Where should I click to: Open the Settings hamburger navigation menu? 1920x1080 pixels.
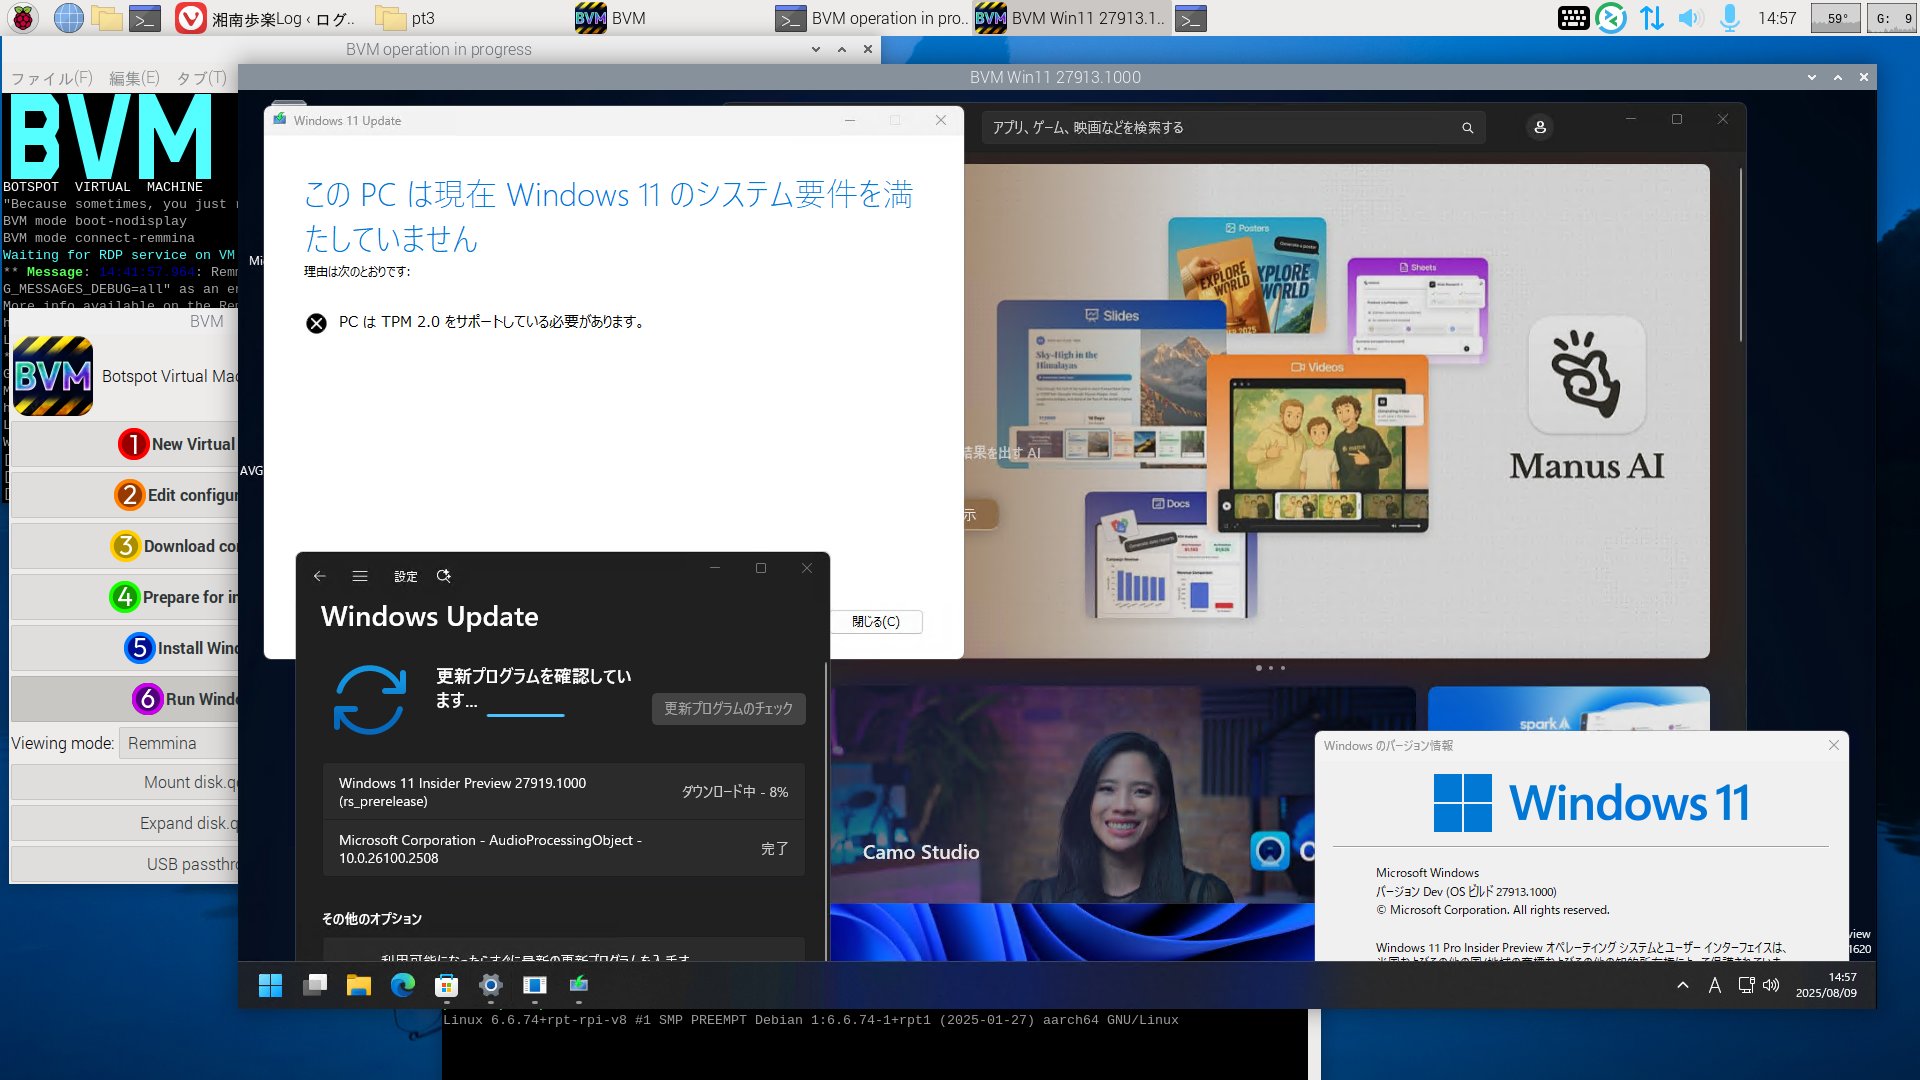(x=360, y=576)
